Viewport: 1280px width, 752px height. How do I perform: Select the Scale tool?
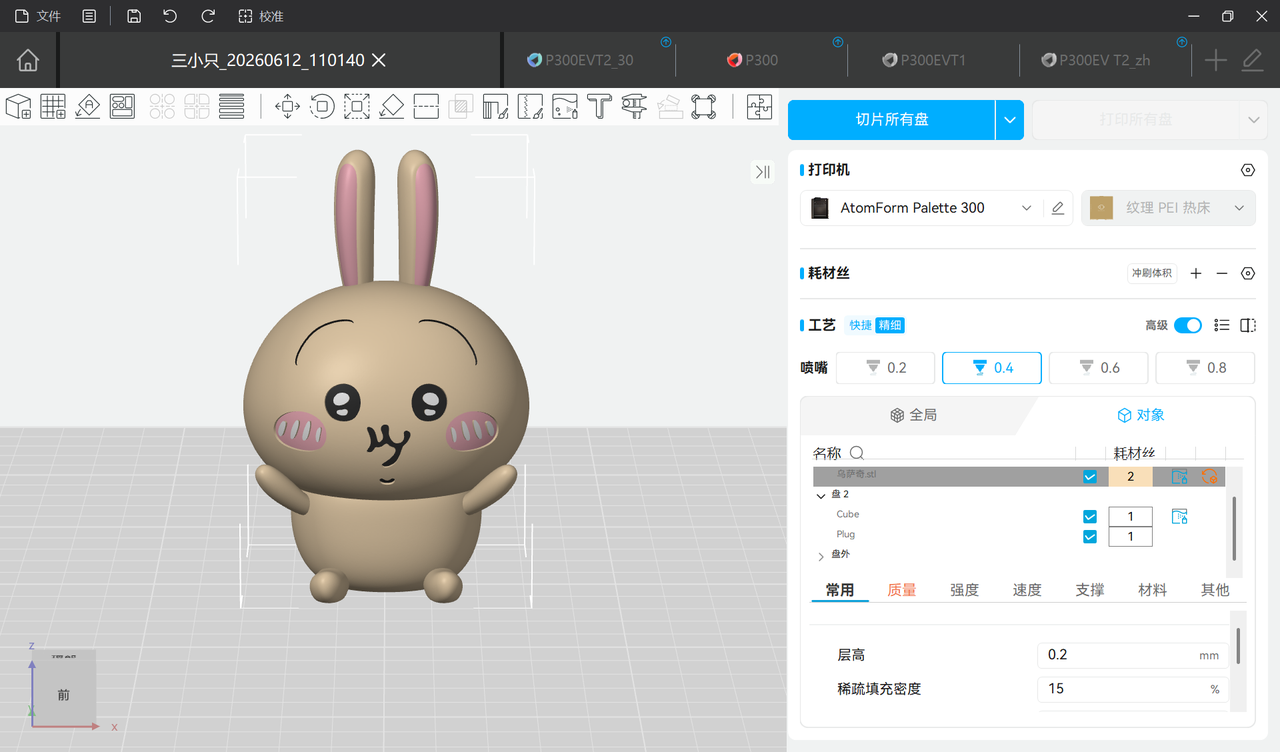[357, 106]
